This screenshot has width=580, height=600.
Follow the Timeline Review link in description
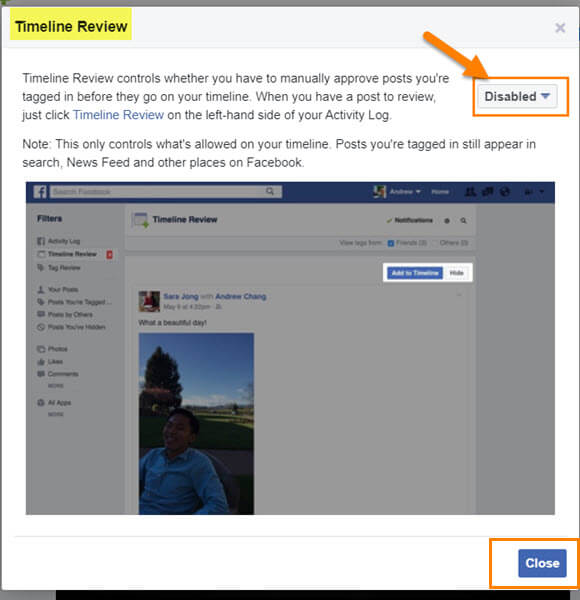click(x=118, y=115)
